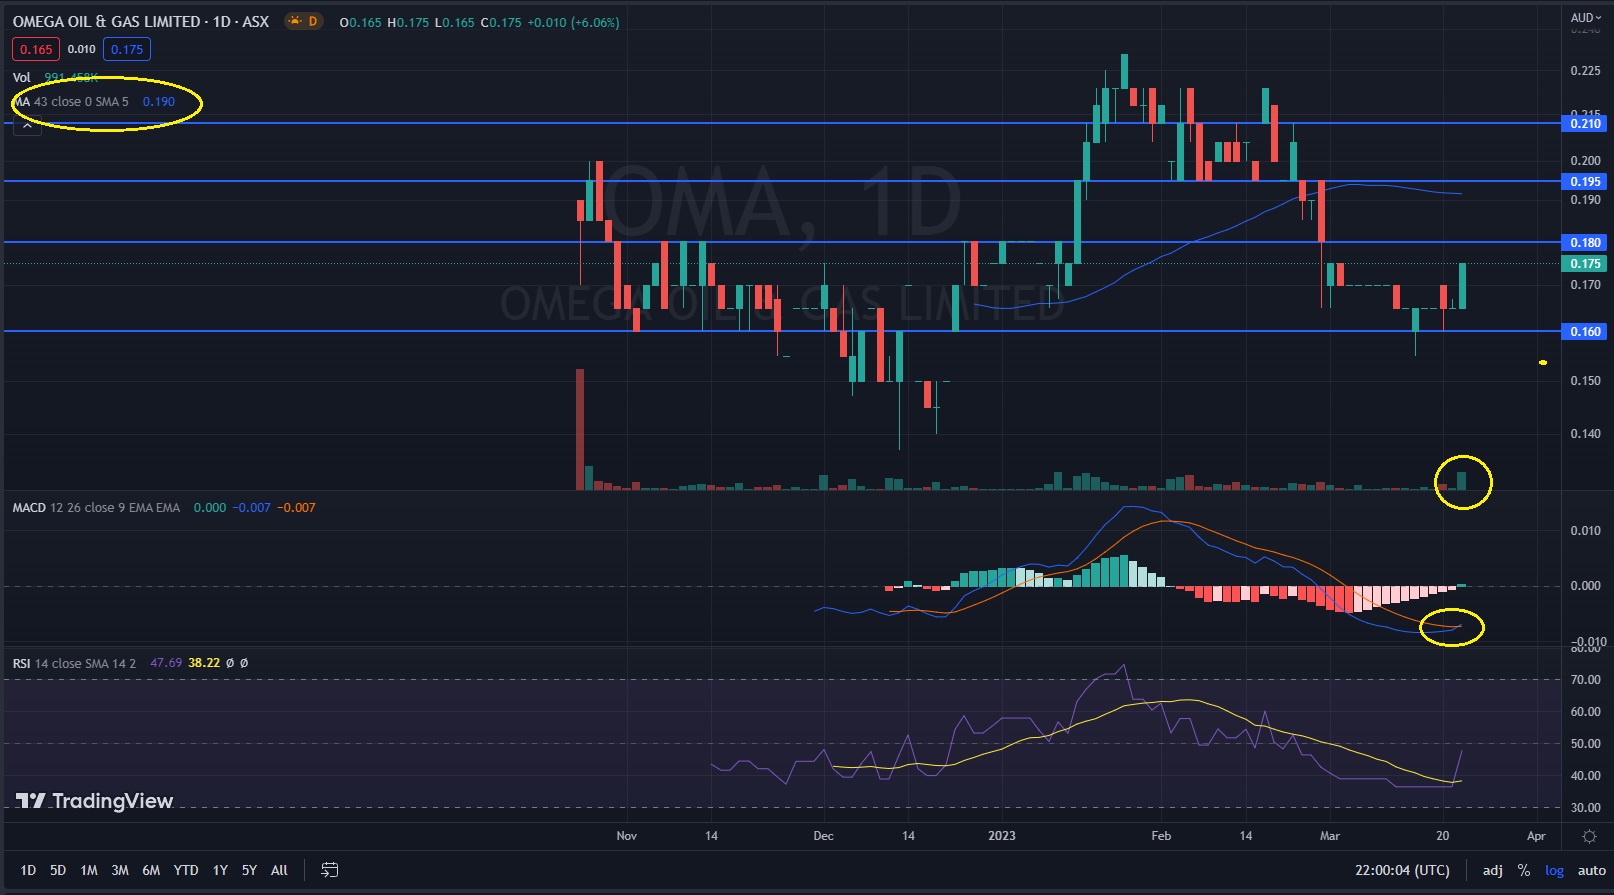The image size is (1614, 895).
Task: Click the 0.195 horizontal line price label
Action: click(1585, 182)
